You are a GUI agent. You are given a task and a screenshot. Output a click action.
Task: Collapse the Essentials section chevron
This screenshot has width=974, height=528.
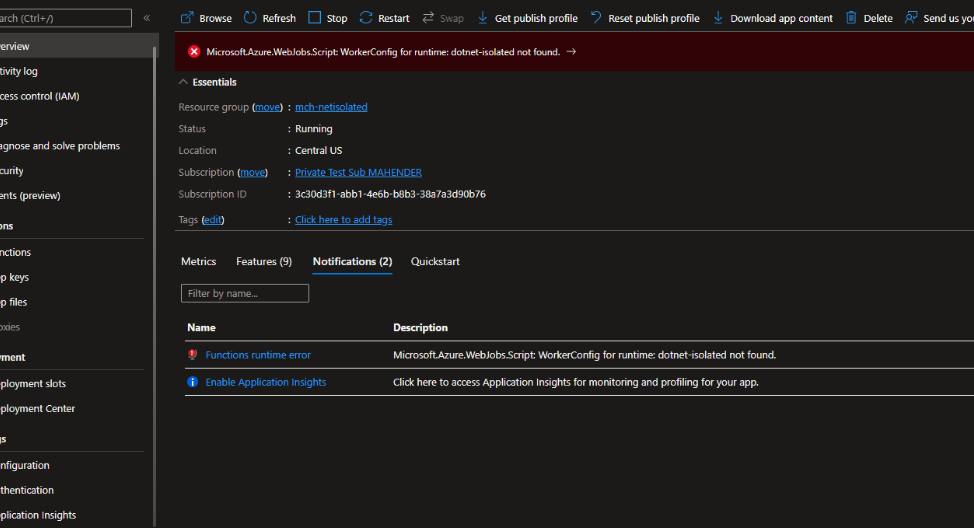click(183, 82)
